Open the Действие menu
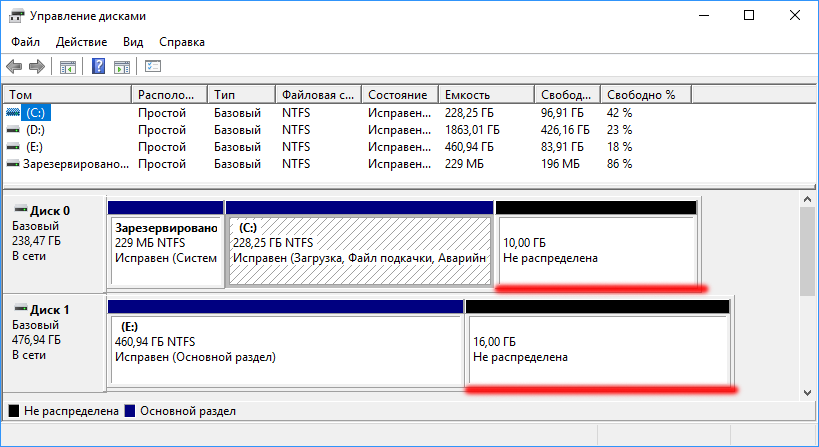 point(82,42)
